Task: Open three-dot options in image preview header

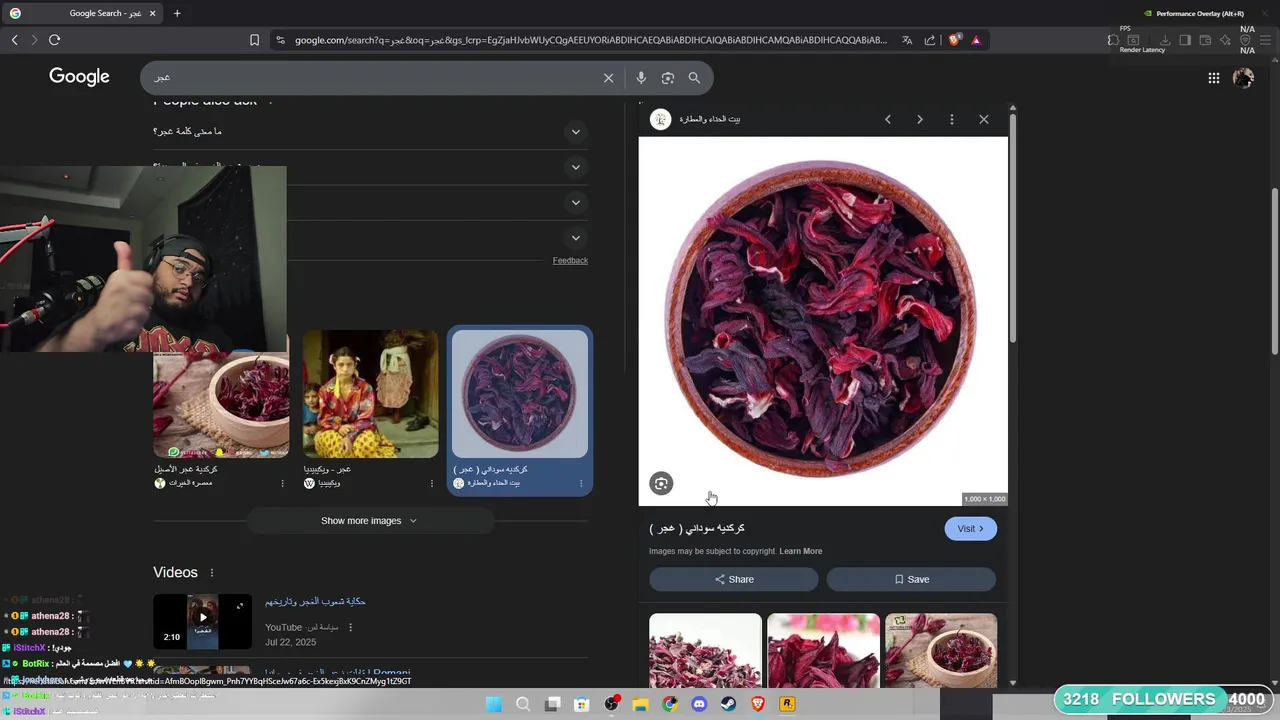Action: (x=951, y=119)
